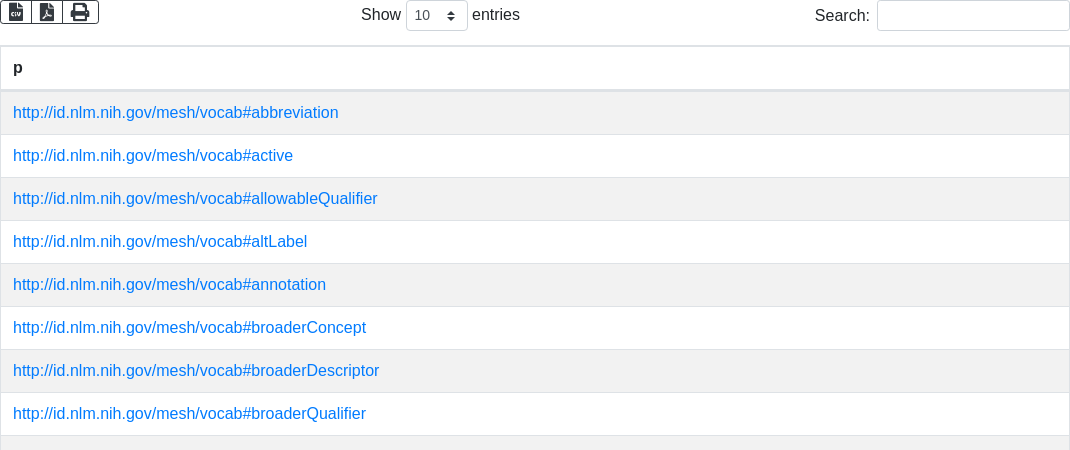Open the vocab#active link
The width and height of the screenshot is (1070, 450).
[153, 156]
